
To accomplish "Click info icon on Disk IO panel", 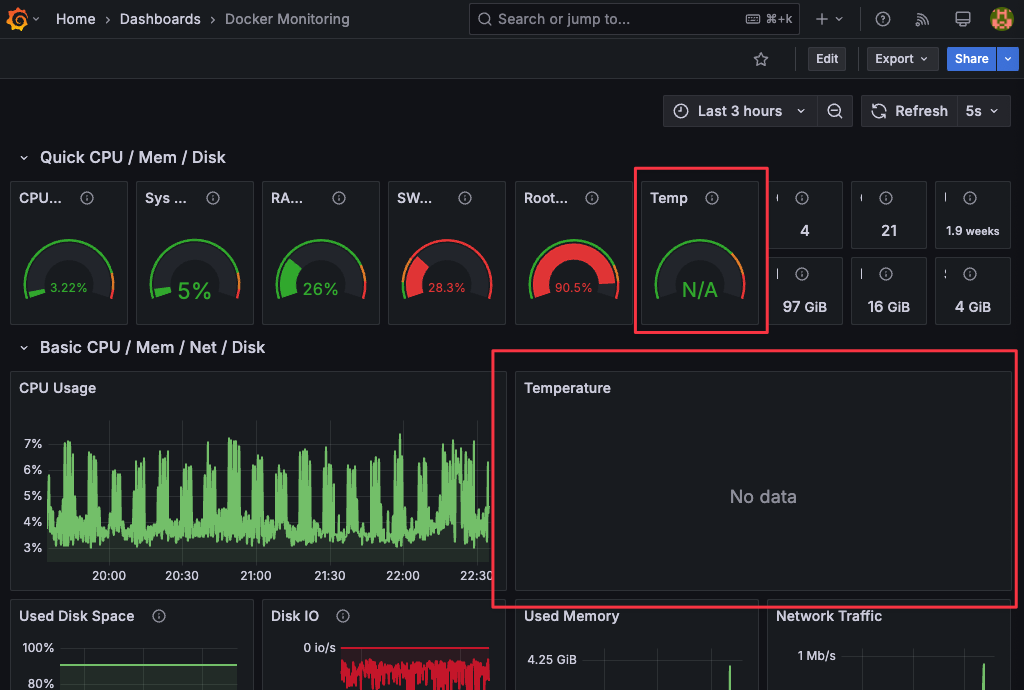I will click(x=343, y=616).
